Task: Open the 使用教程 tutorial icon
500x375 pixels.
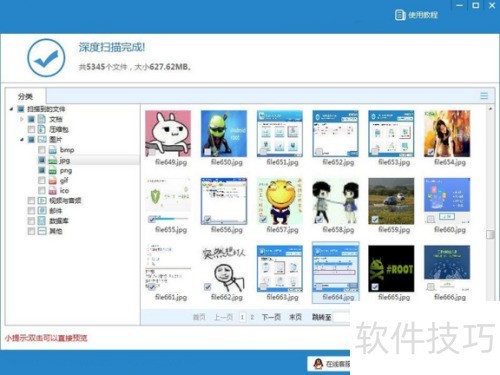Action: pyautogui.click(x=399, y=15)
